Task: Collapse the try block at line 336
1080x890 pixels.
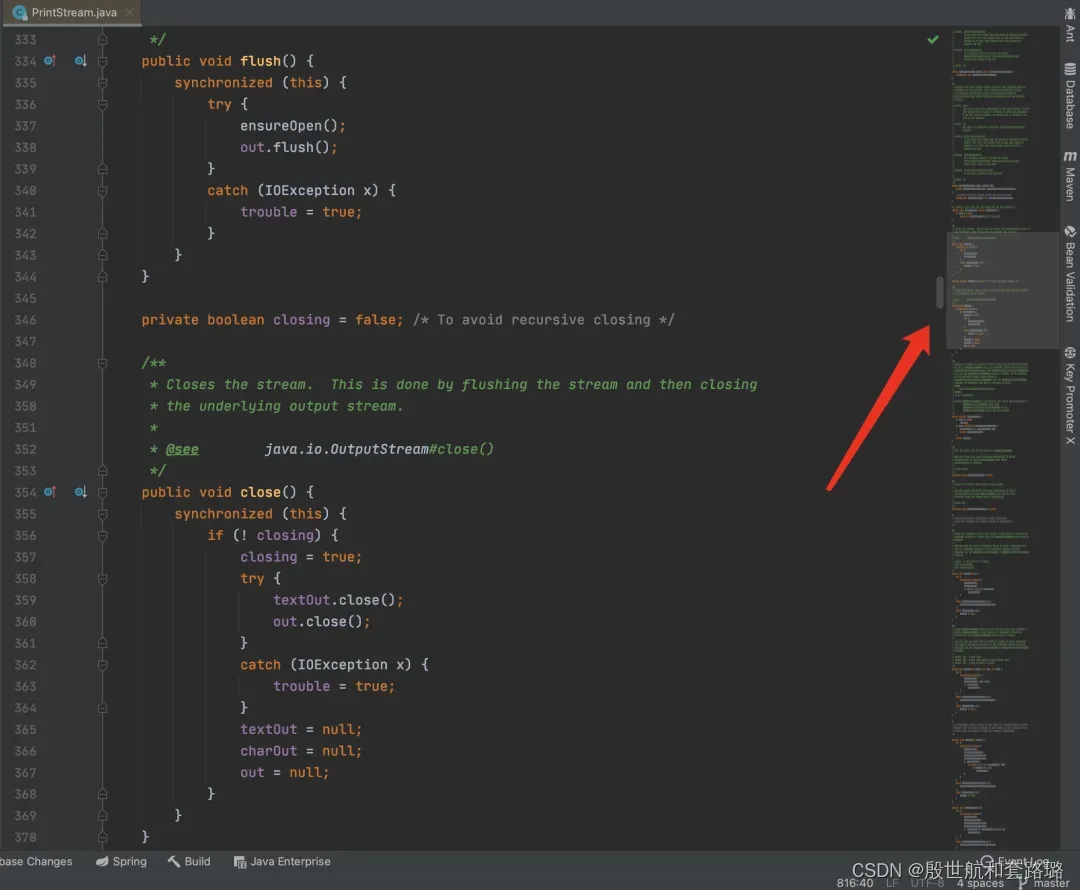Action: click(x=103, y=105)
